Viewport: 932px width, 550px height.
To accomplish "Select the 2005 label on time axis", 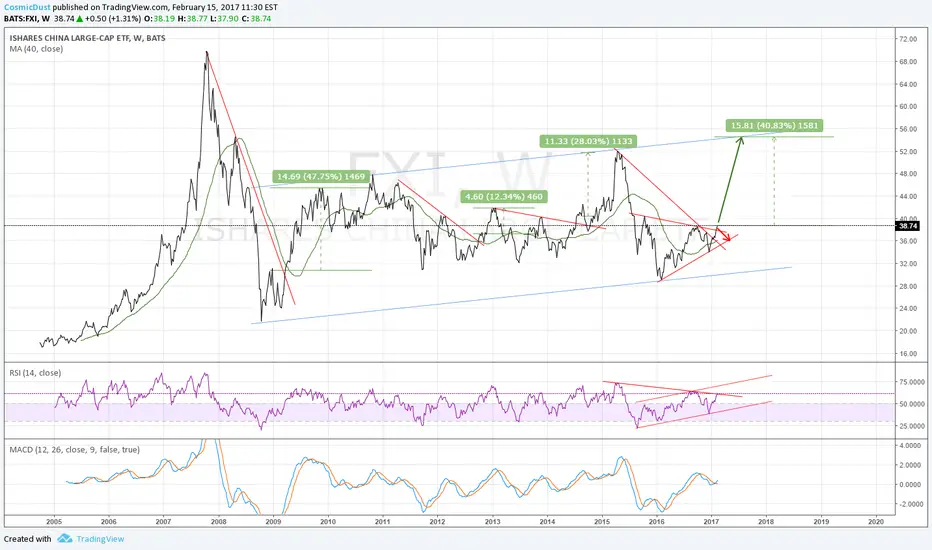I will [54, 521].
